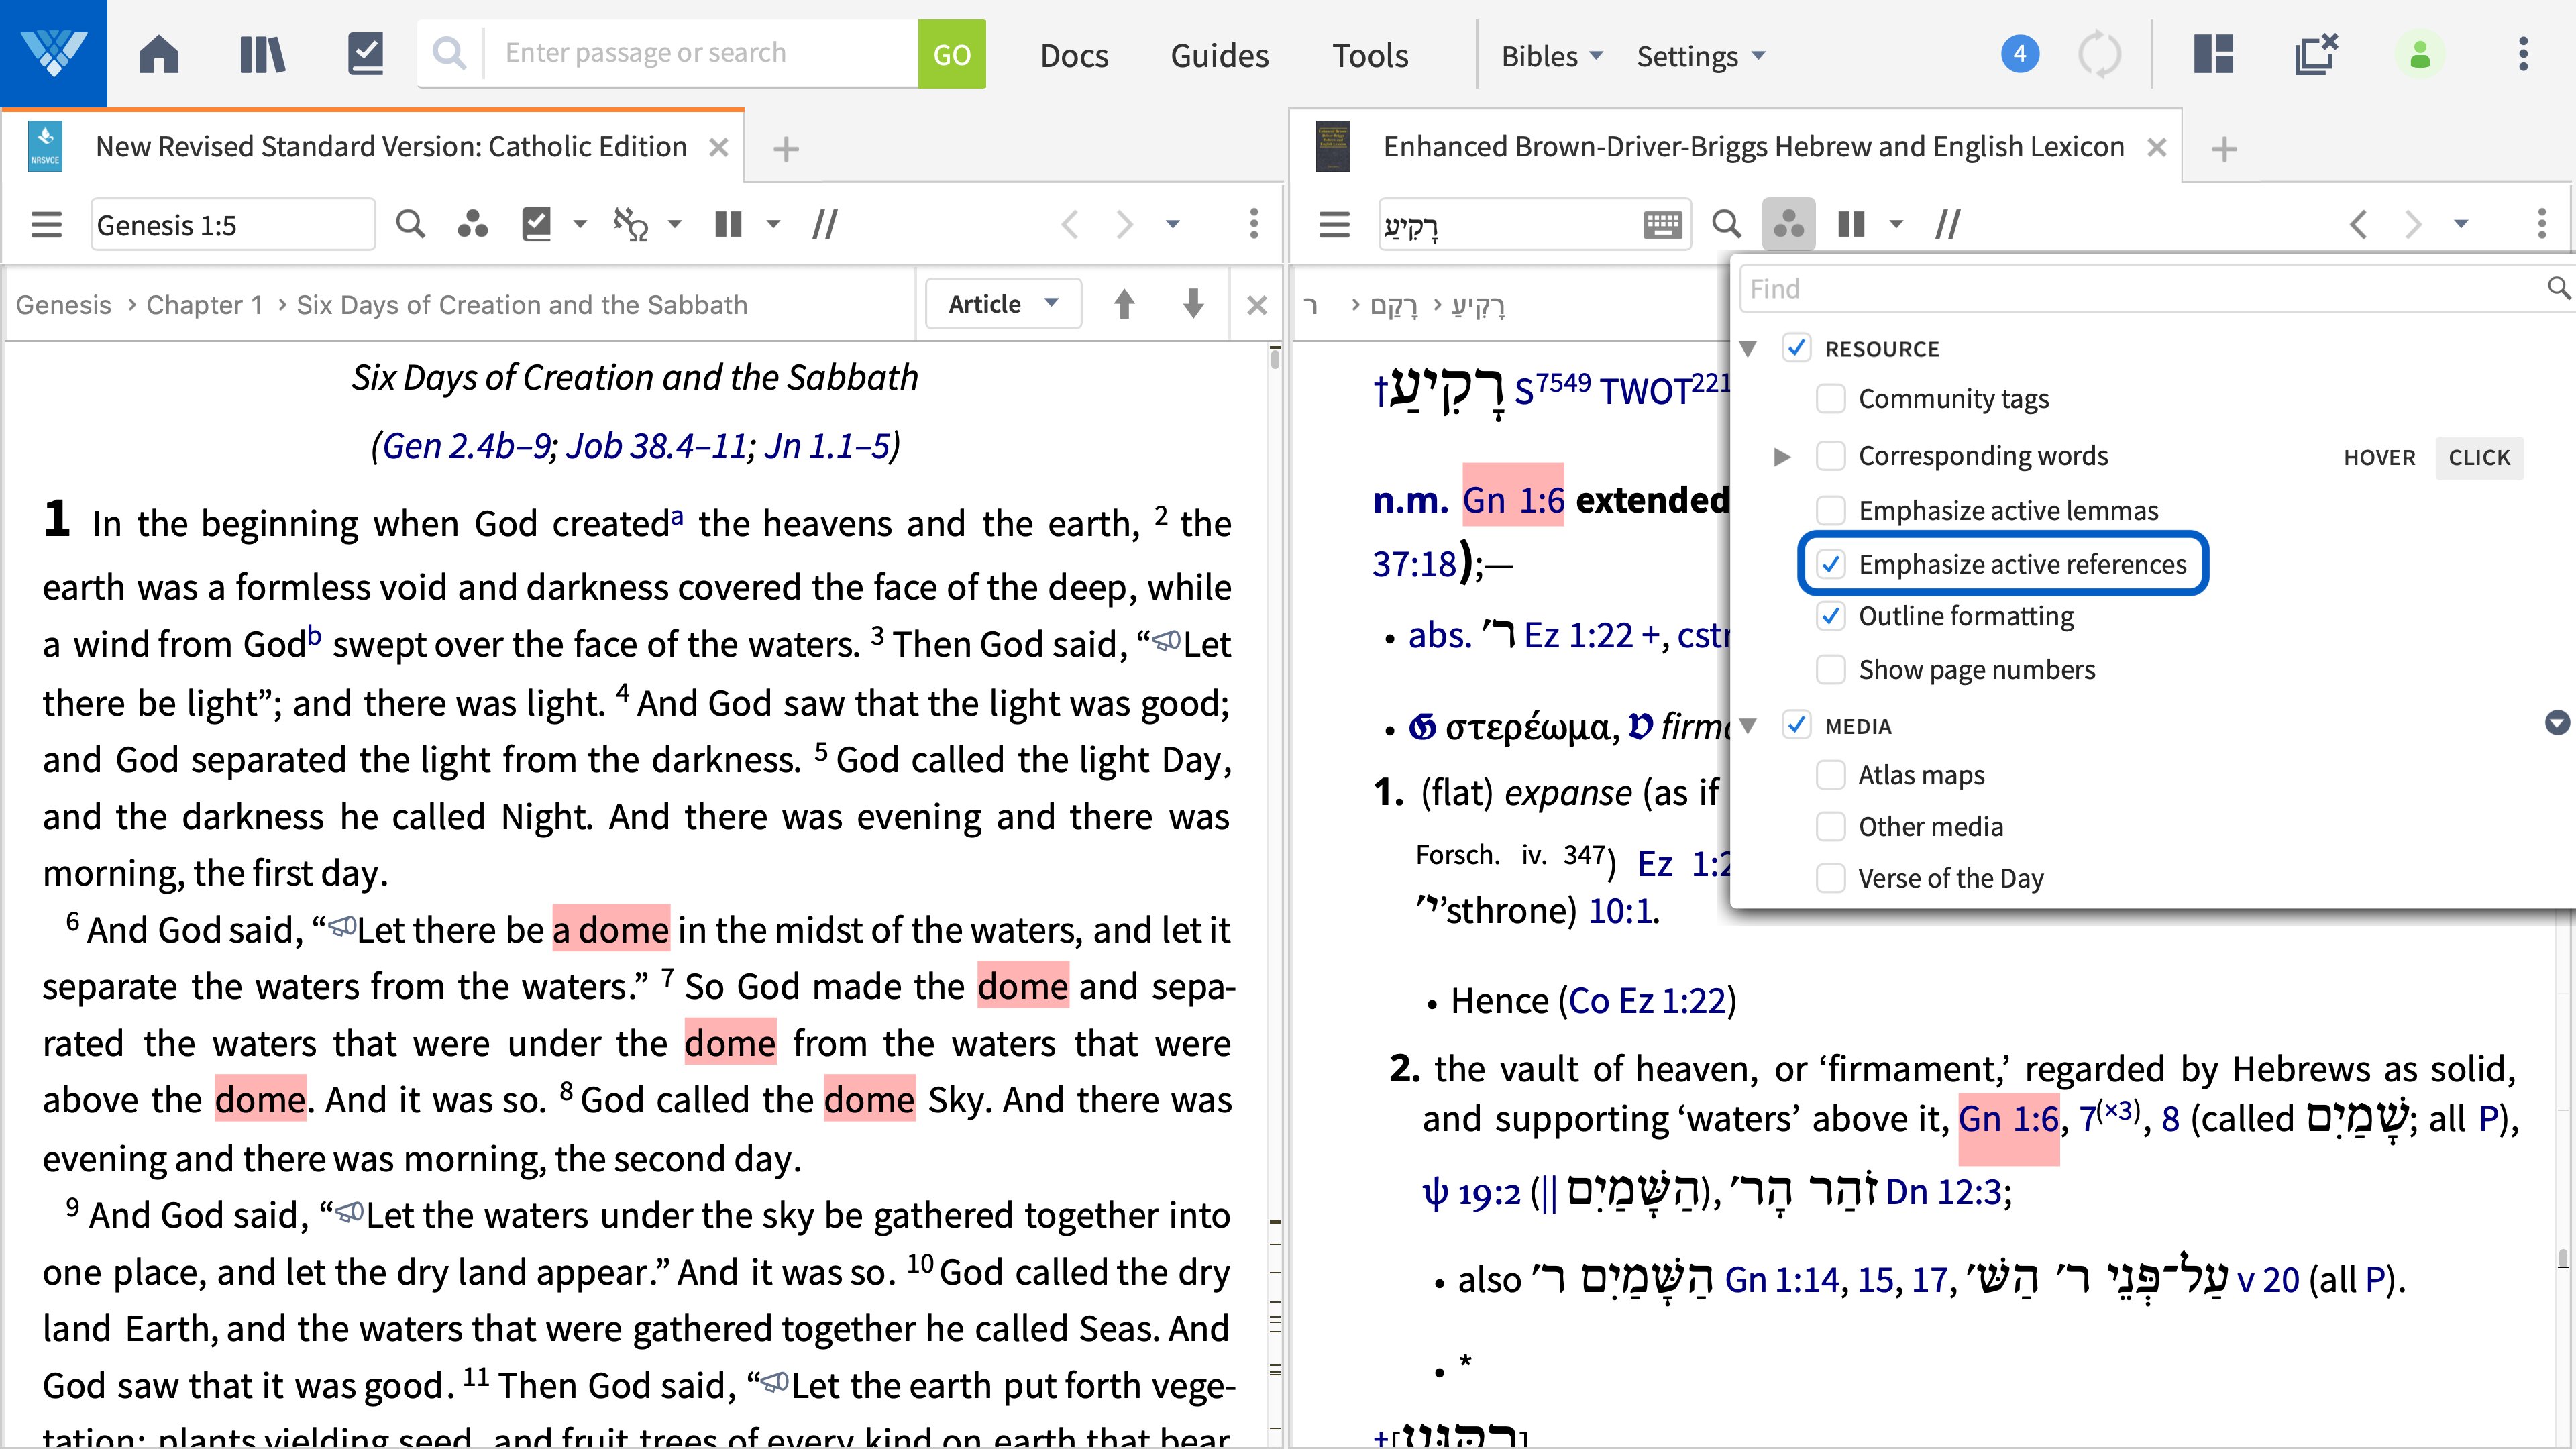Expand the Corresponding words options triangle
The width and height of the screenshot is (2576, 1449).
(1781, 457)
